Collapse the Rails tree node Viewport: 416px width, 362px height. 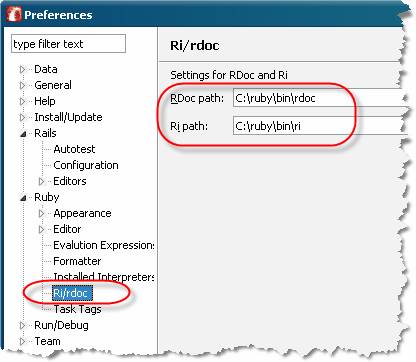(23, 134)
